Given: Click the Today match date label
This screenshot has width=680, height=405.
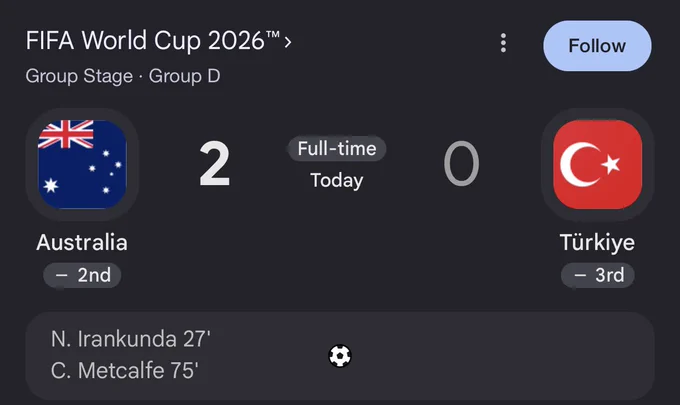Looking at the screenshot, I should pos(337,180).
